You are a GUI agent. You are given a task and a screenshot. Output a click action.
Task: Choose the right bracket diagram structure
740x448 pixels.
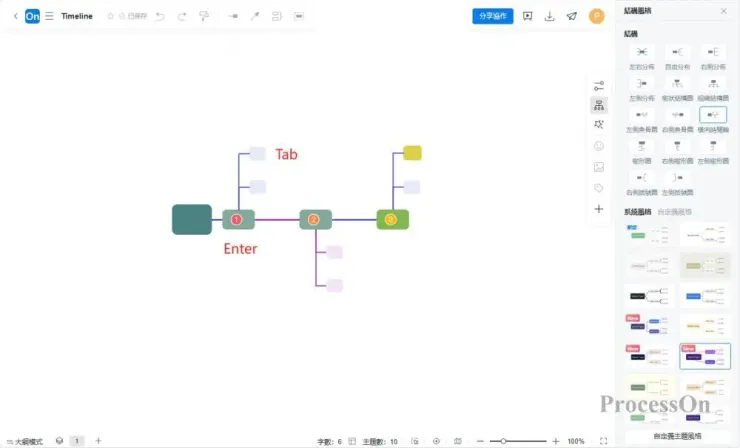tap(642, 183)
